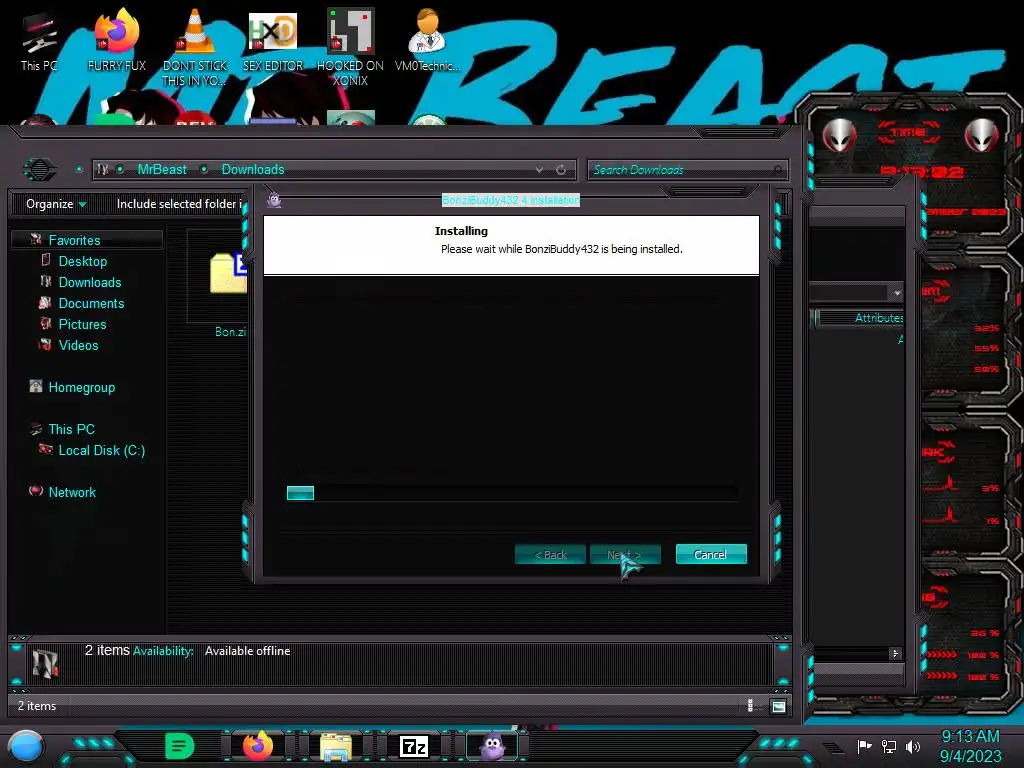Viewport: 1024px width, 768px height.
Task: Open the HOOKED ON XONIX desktop shortcut
Action: click(351, 48)
